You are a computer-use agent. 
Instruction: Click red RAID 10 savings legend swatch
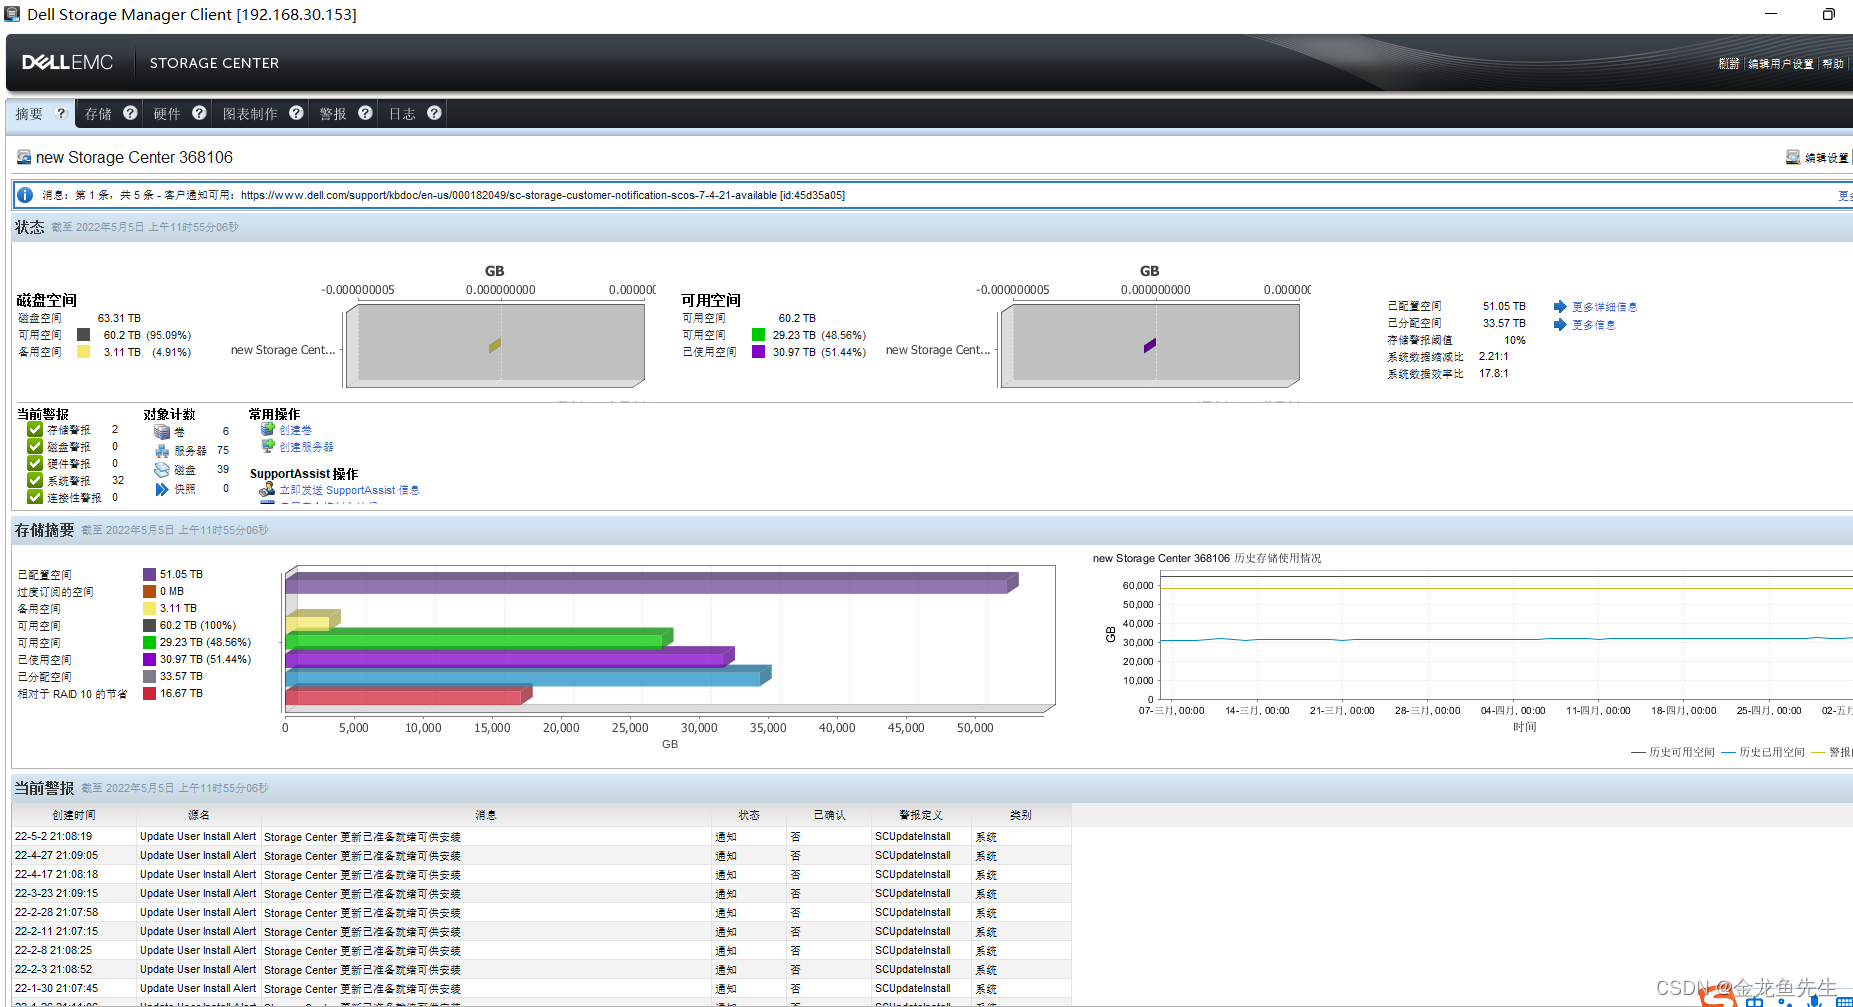pos(149,693)
